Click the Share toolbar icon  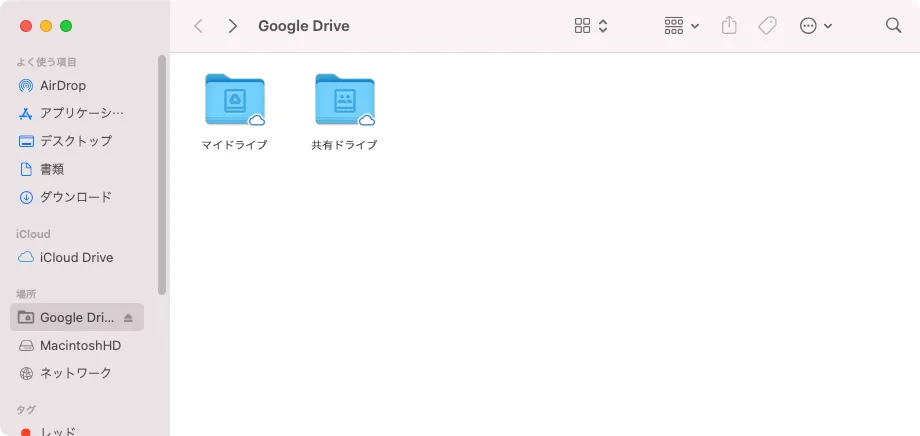(x=729, y=26)
